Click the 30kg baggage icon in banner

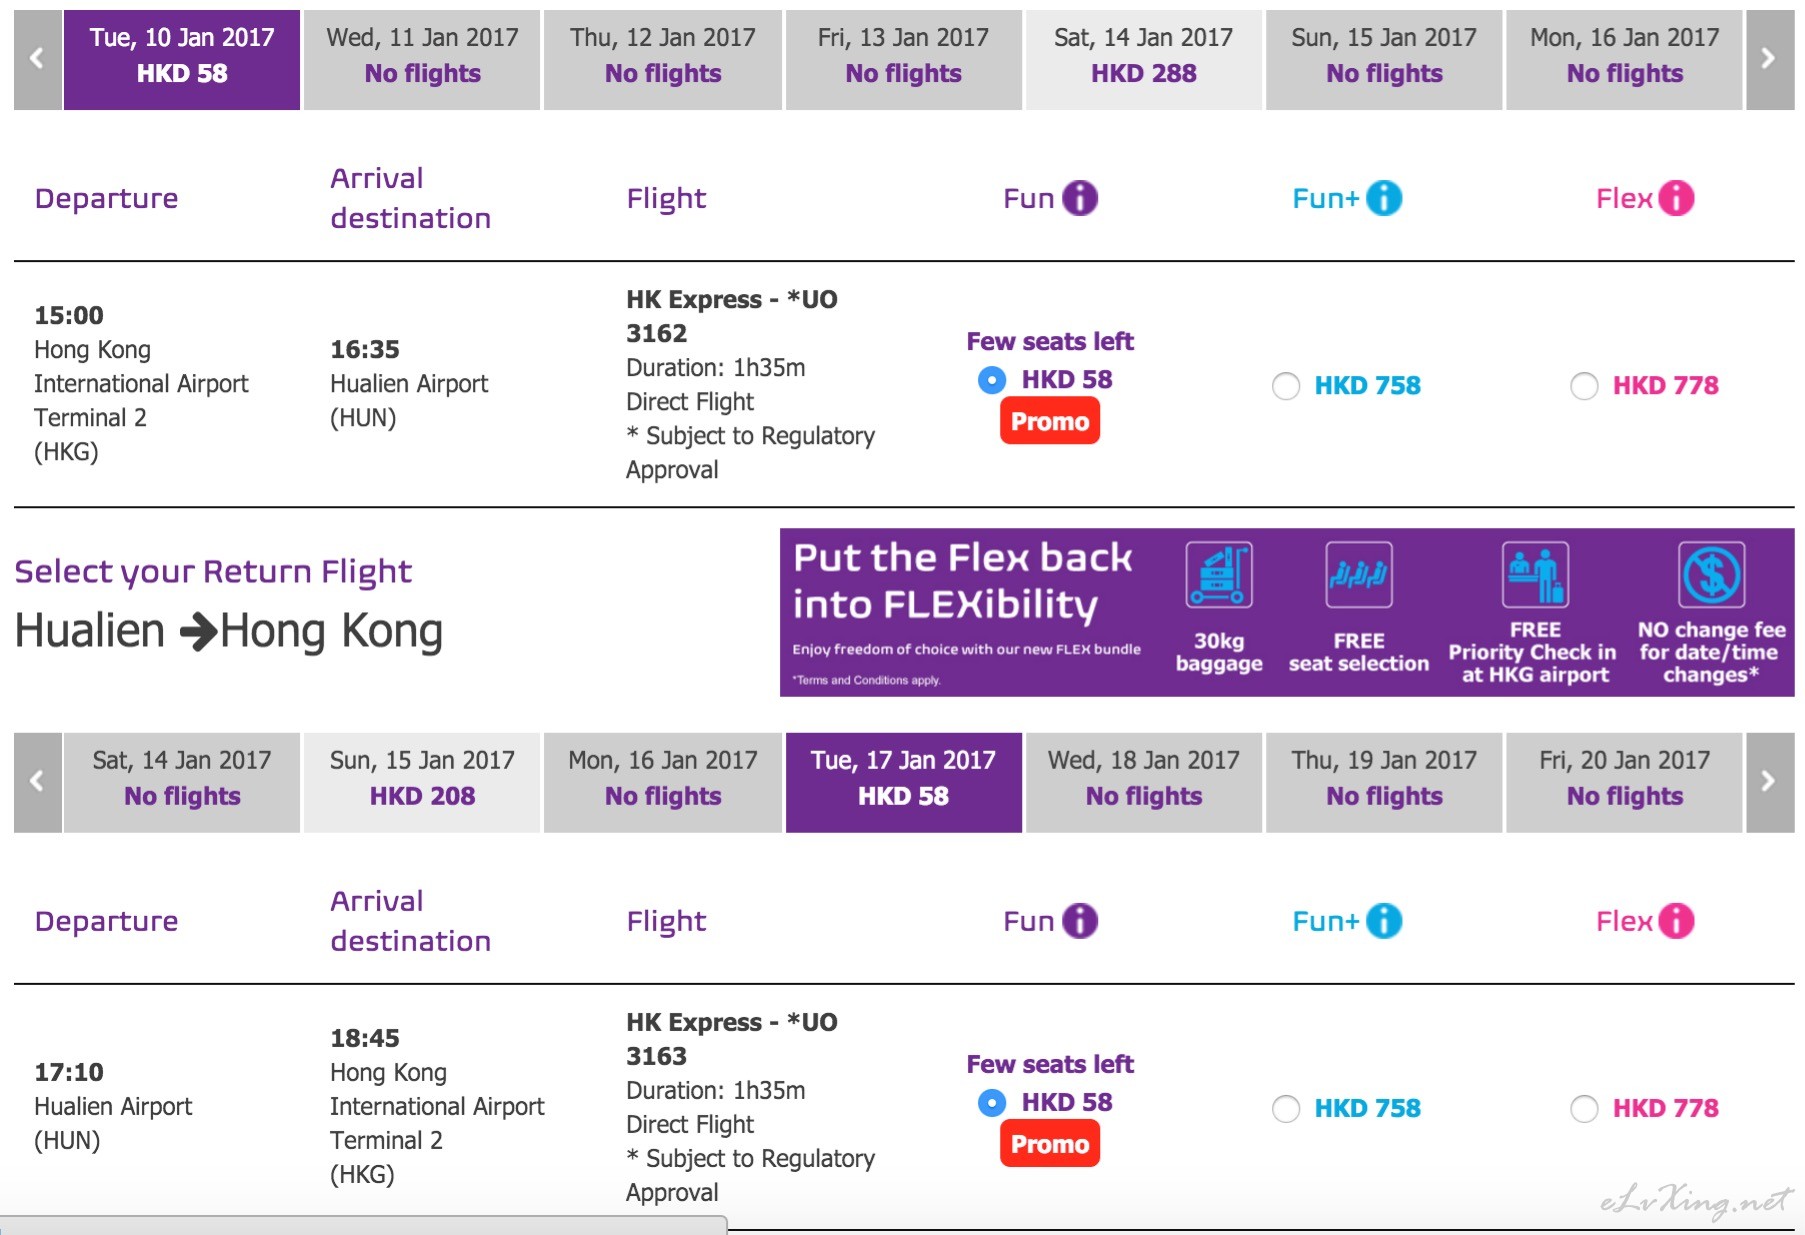tap(1219, 575)
